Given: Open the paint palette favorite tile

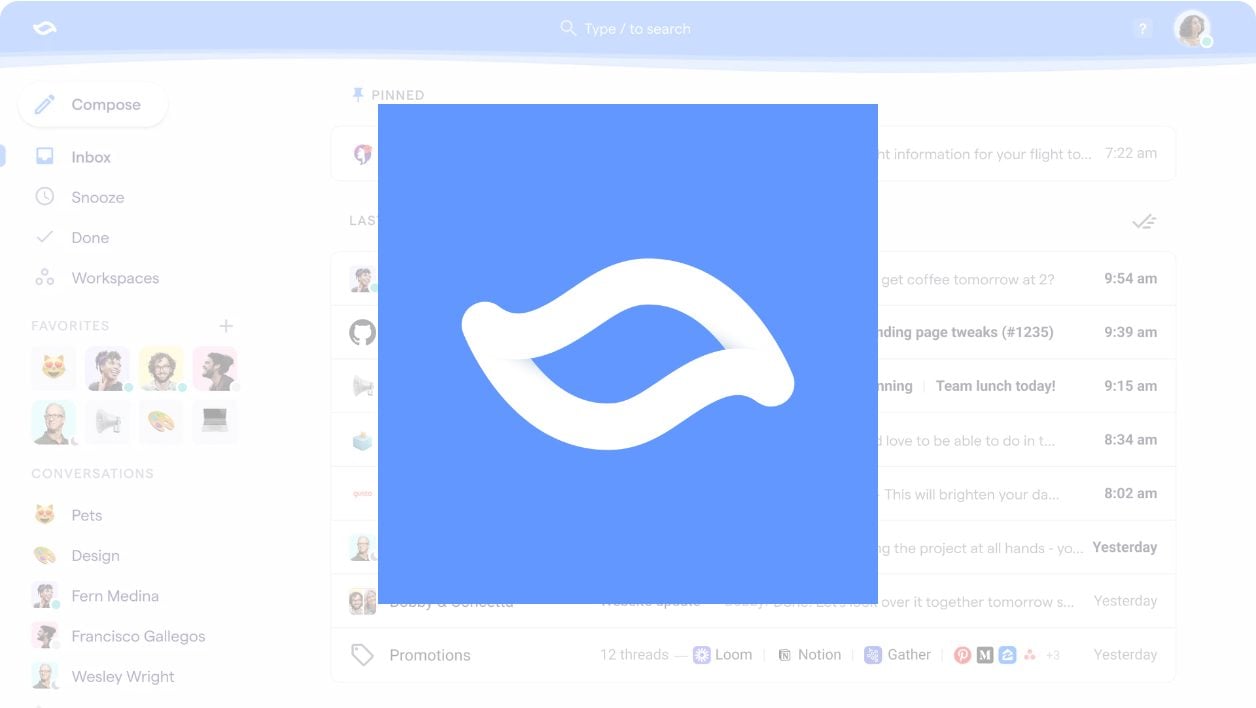Looking at the screenshot, I should (161, 422).
